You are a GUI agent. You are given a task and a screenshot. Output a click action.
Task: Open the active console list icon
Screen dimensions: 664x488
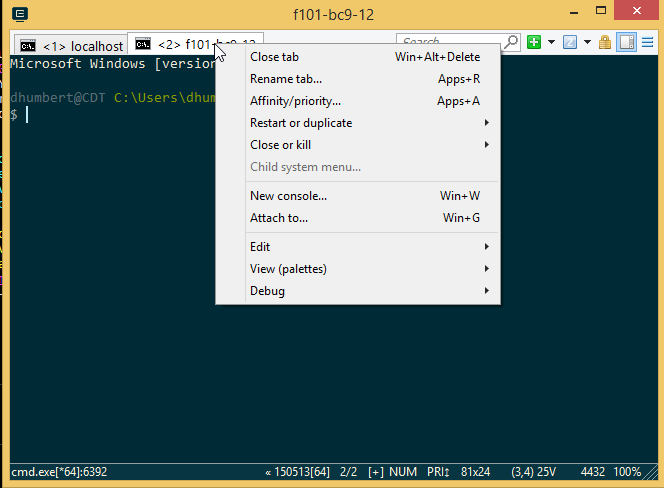tap(569, 43)
